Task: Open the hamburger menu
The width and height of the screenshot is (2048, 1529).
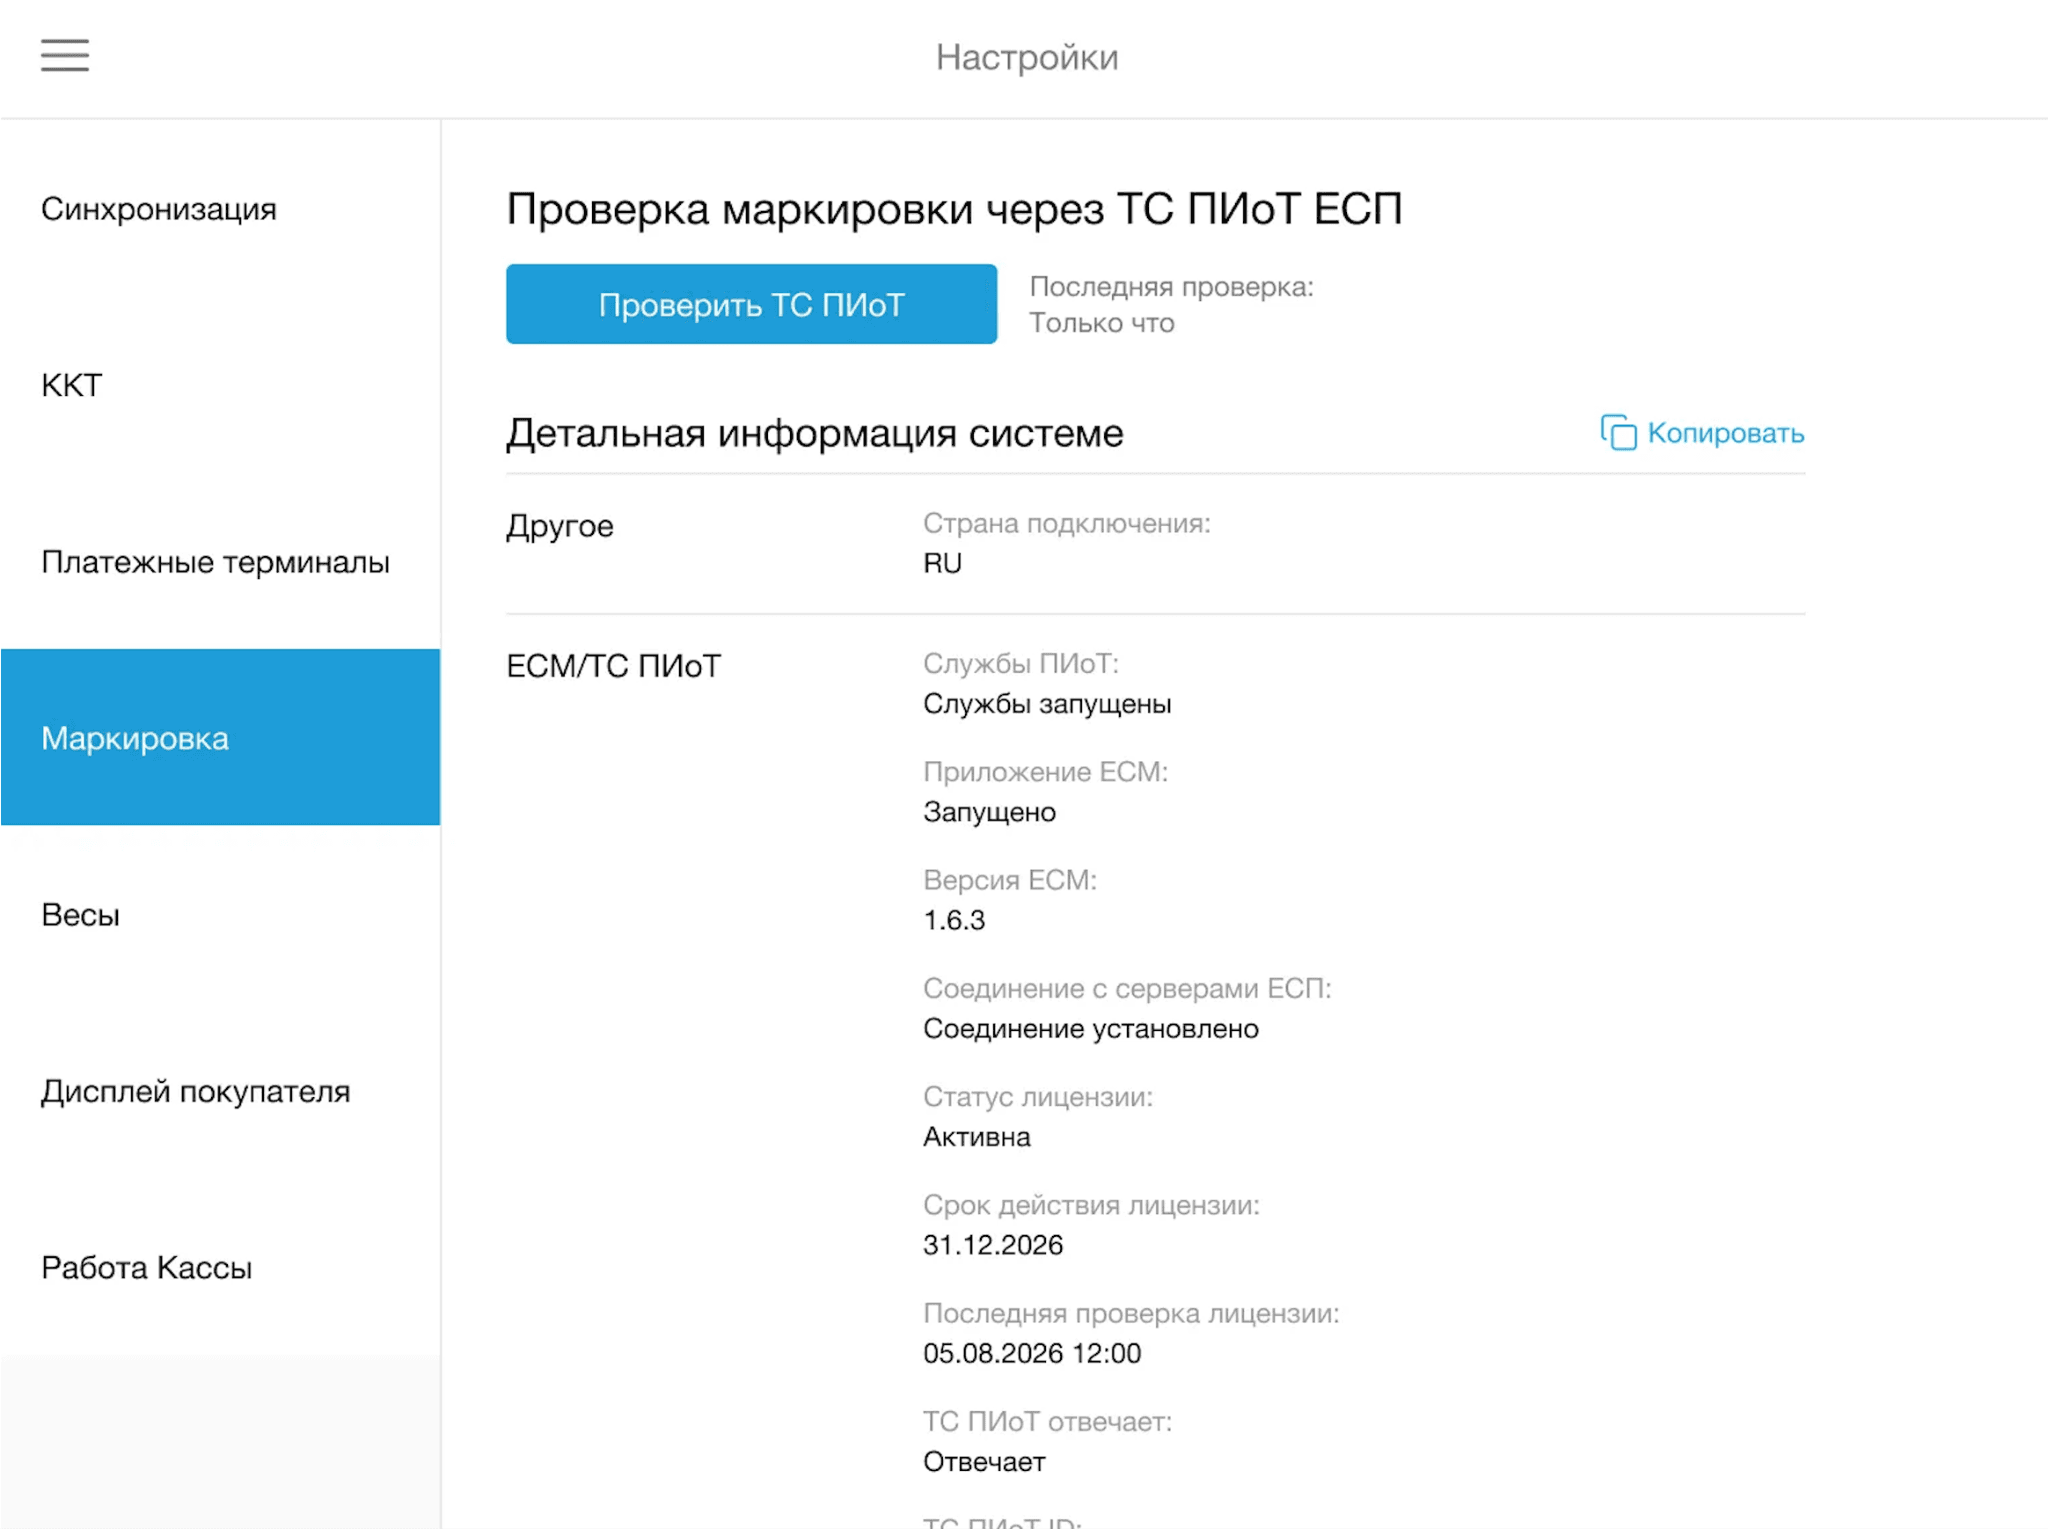Action: pos(65,56)
